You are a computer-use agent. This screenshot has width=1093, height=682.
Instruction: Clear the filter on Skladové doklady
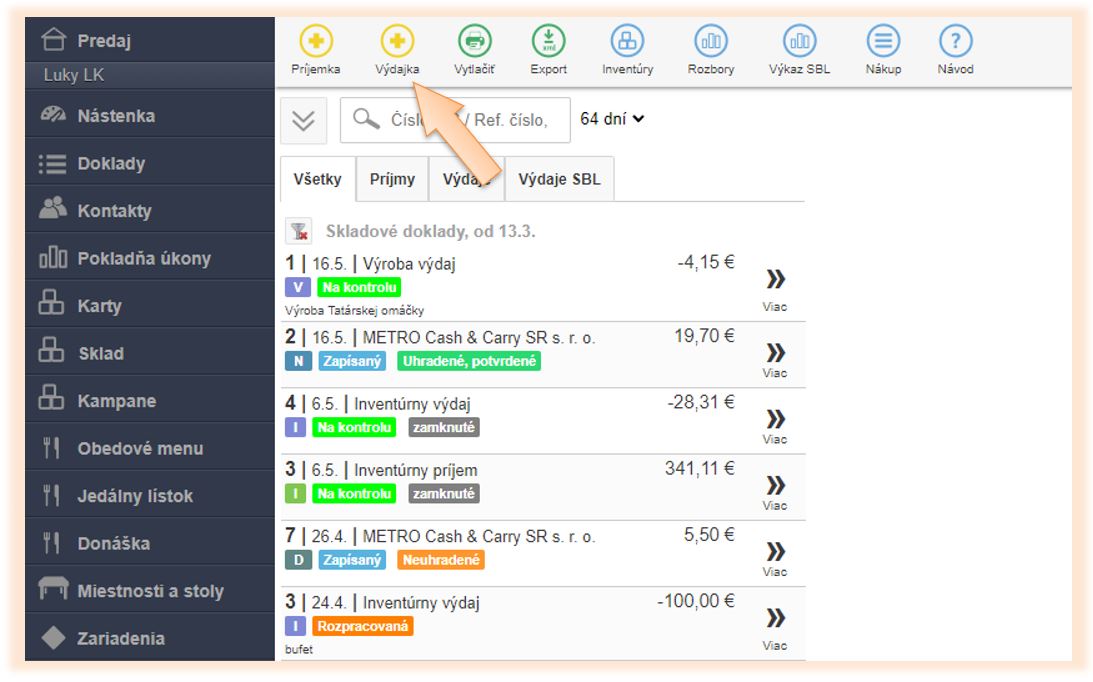(298, 232)
